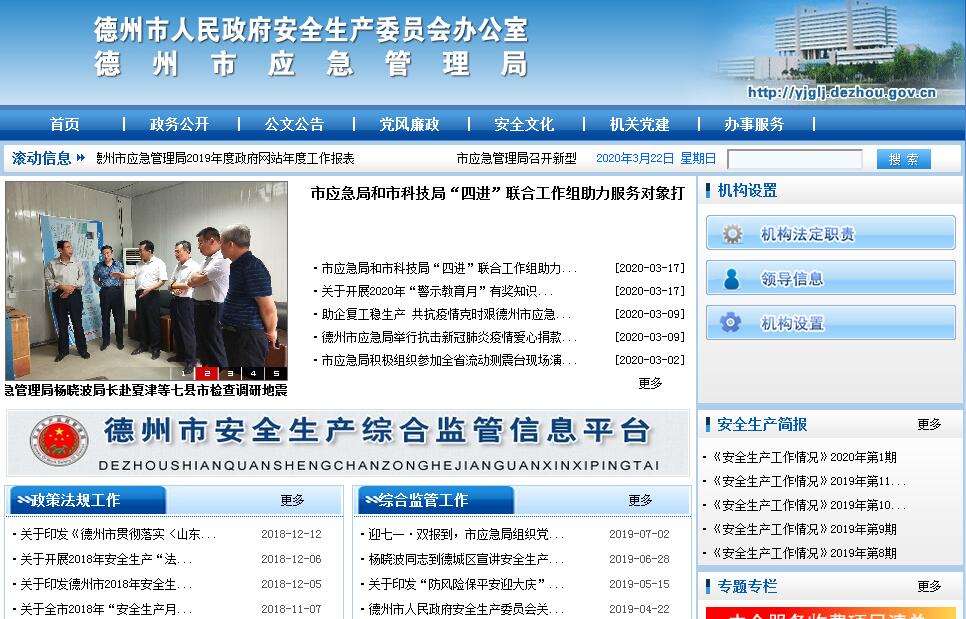Click the 2018-12-12 date in policy list
The height and width of the screenshot is (619, 966).
[x=291, y=534]
